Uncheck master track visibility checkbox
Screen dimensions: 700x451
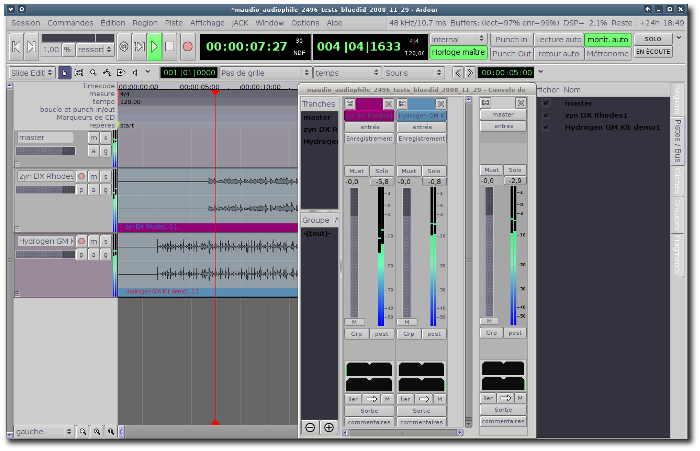(x=545, y=103)
